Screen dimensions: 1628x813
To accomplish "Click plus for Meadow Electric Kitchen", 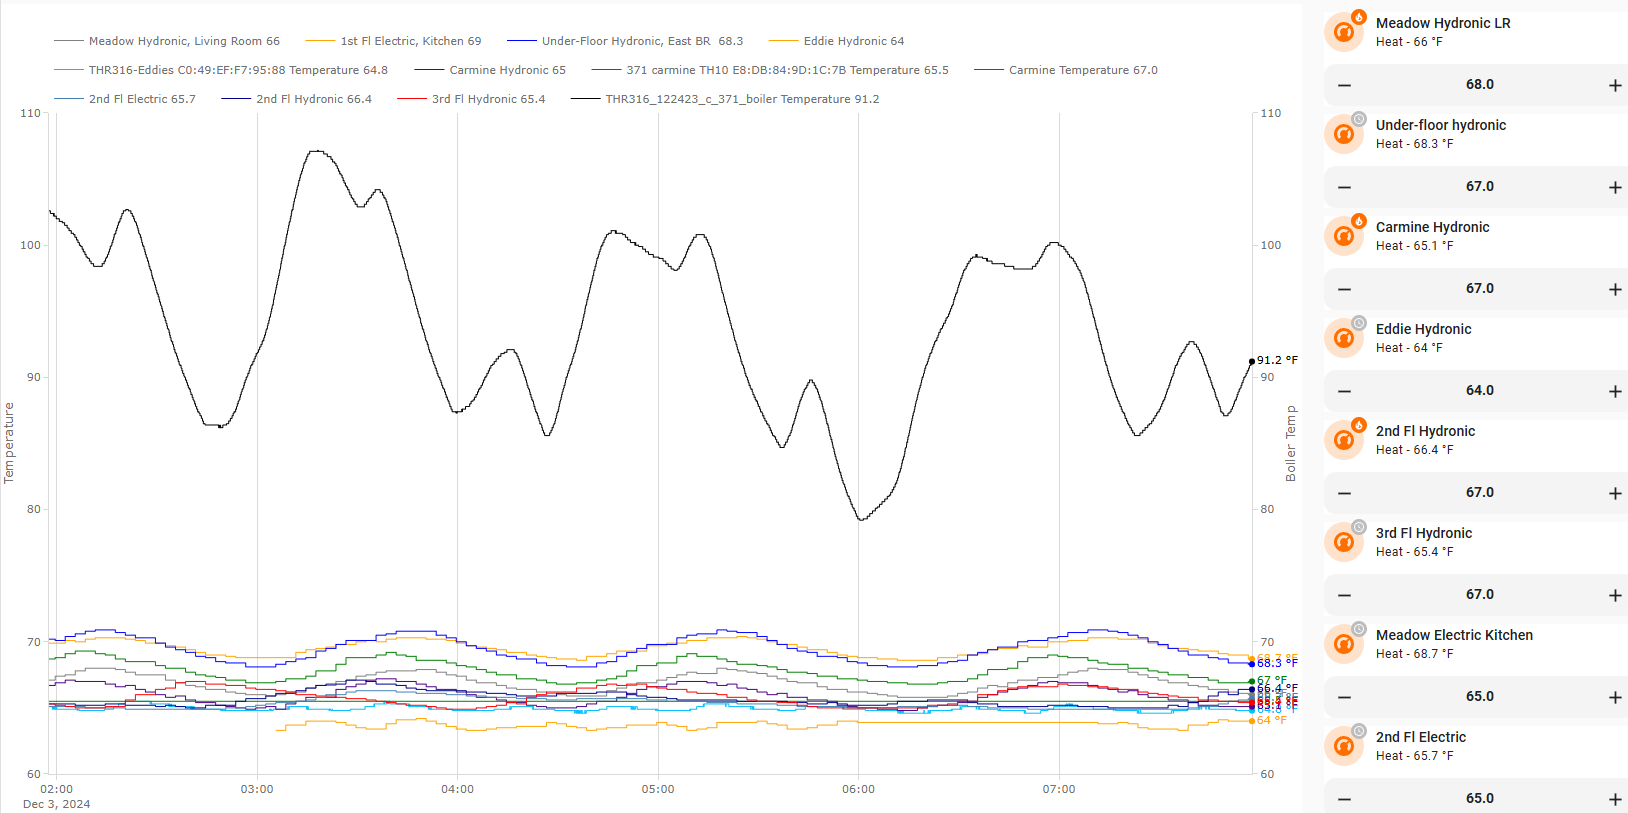I will 1615,697.
